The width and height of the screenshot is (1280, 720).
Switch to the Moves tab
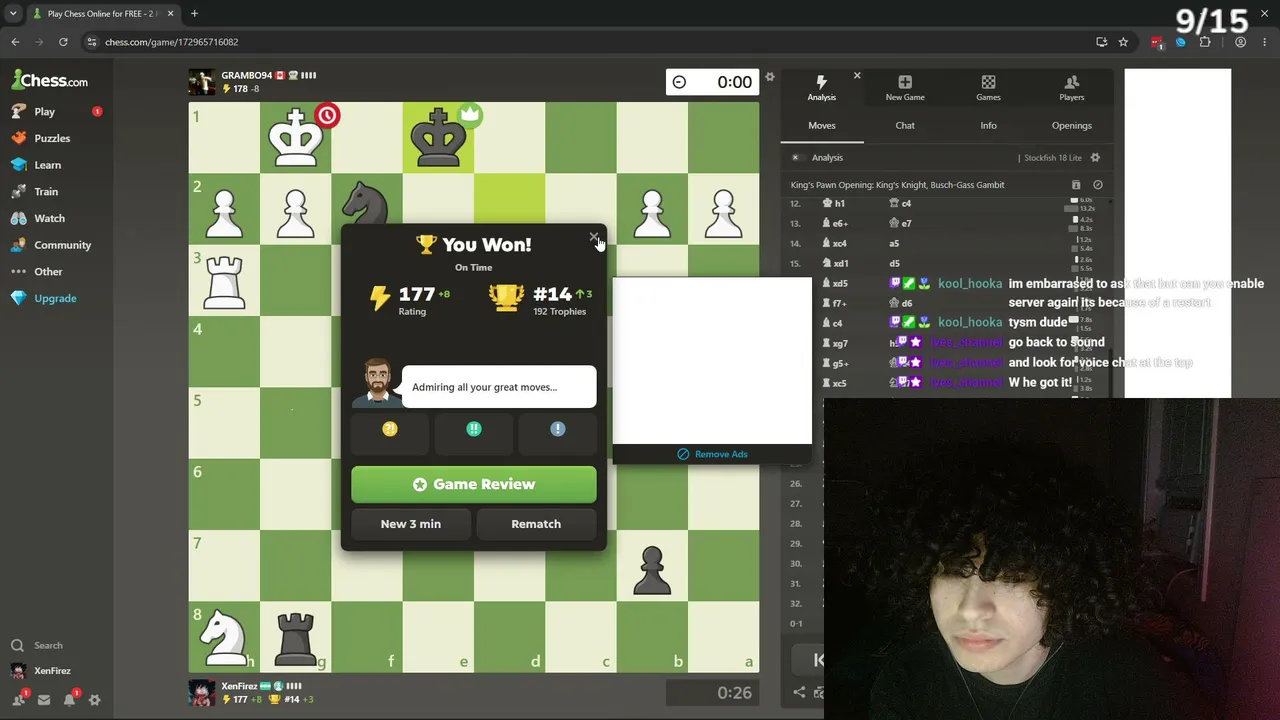point(822,126)
